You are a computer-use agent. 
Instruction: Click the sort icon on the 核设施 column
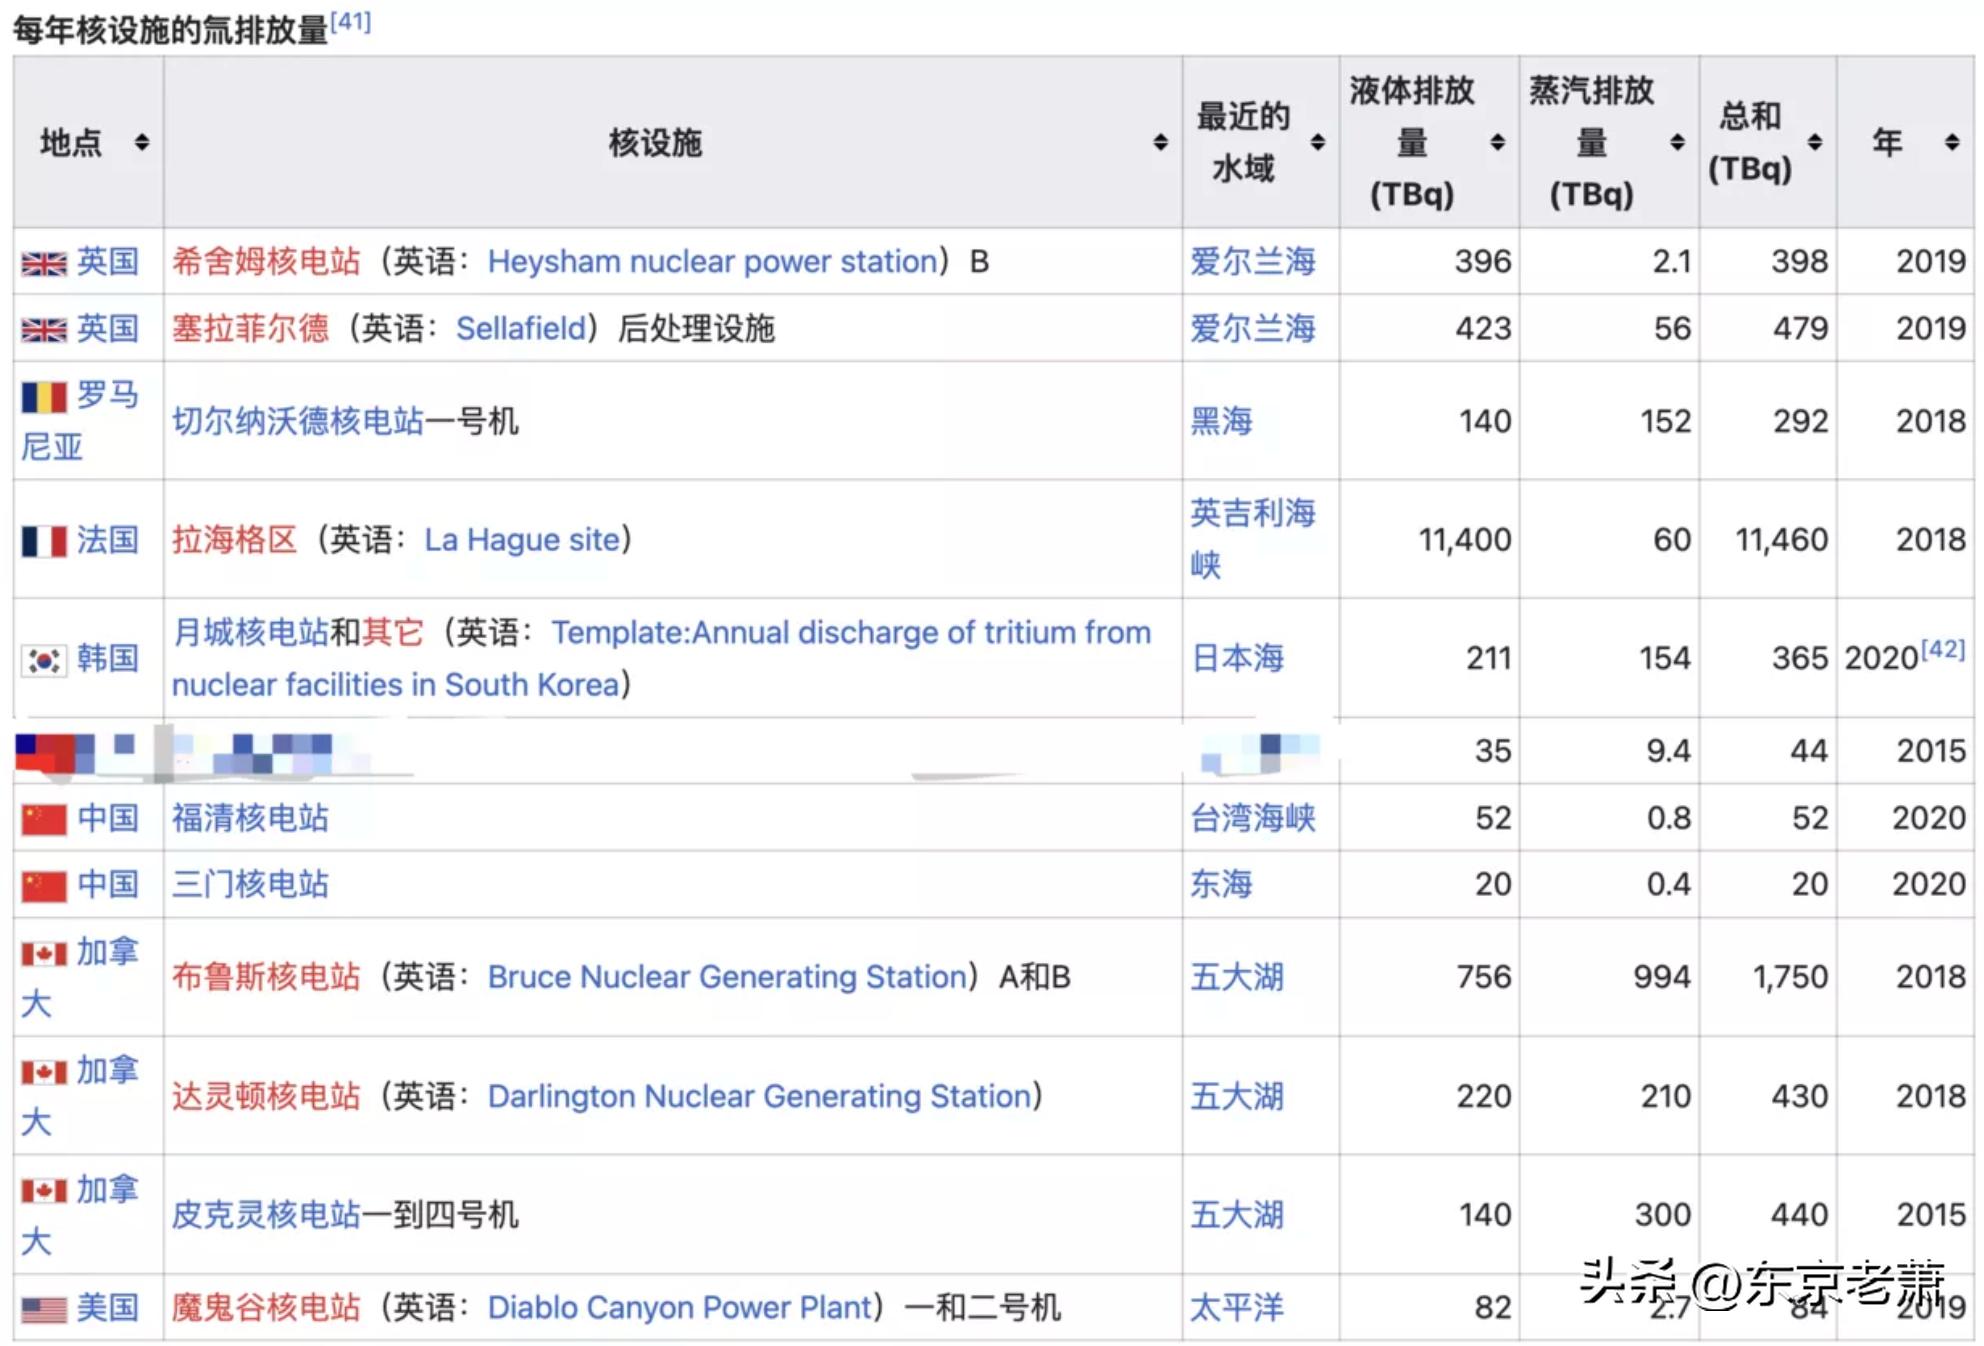(1160, 143)
